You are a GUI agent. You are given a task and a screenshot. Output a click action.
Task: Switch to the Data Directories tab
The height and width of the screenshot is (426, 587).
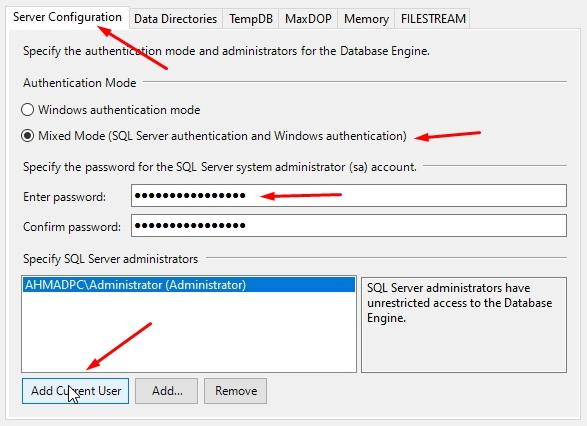[176, 19]
